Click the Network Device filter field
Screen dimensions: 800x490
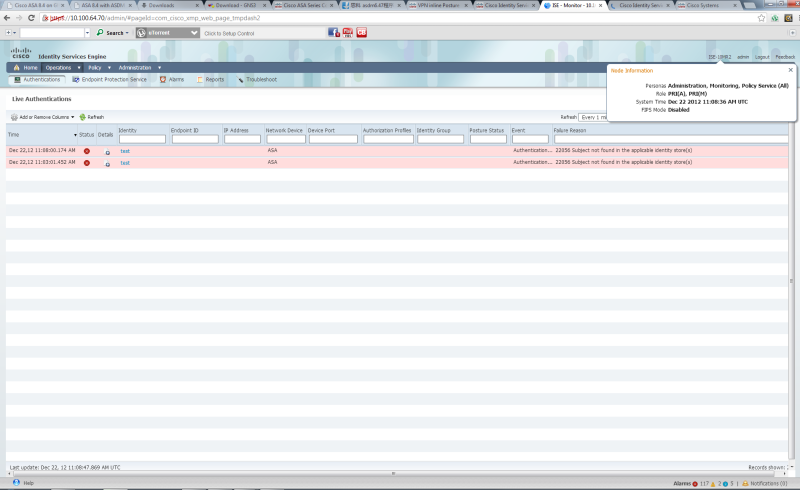pyautogui.click(x=286, y=139)
